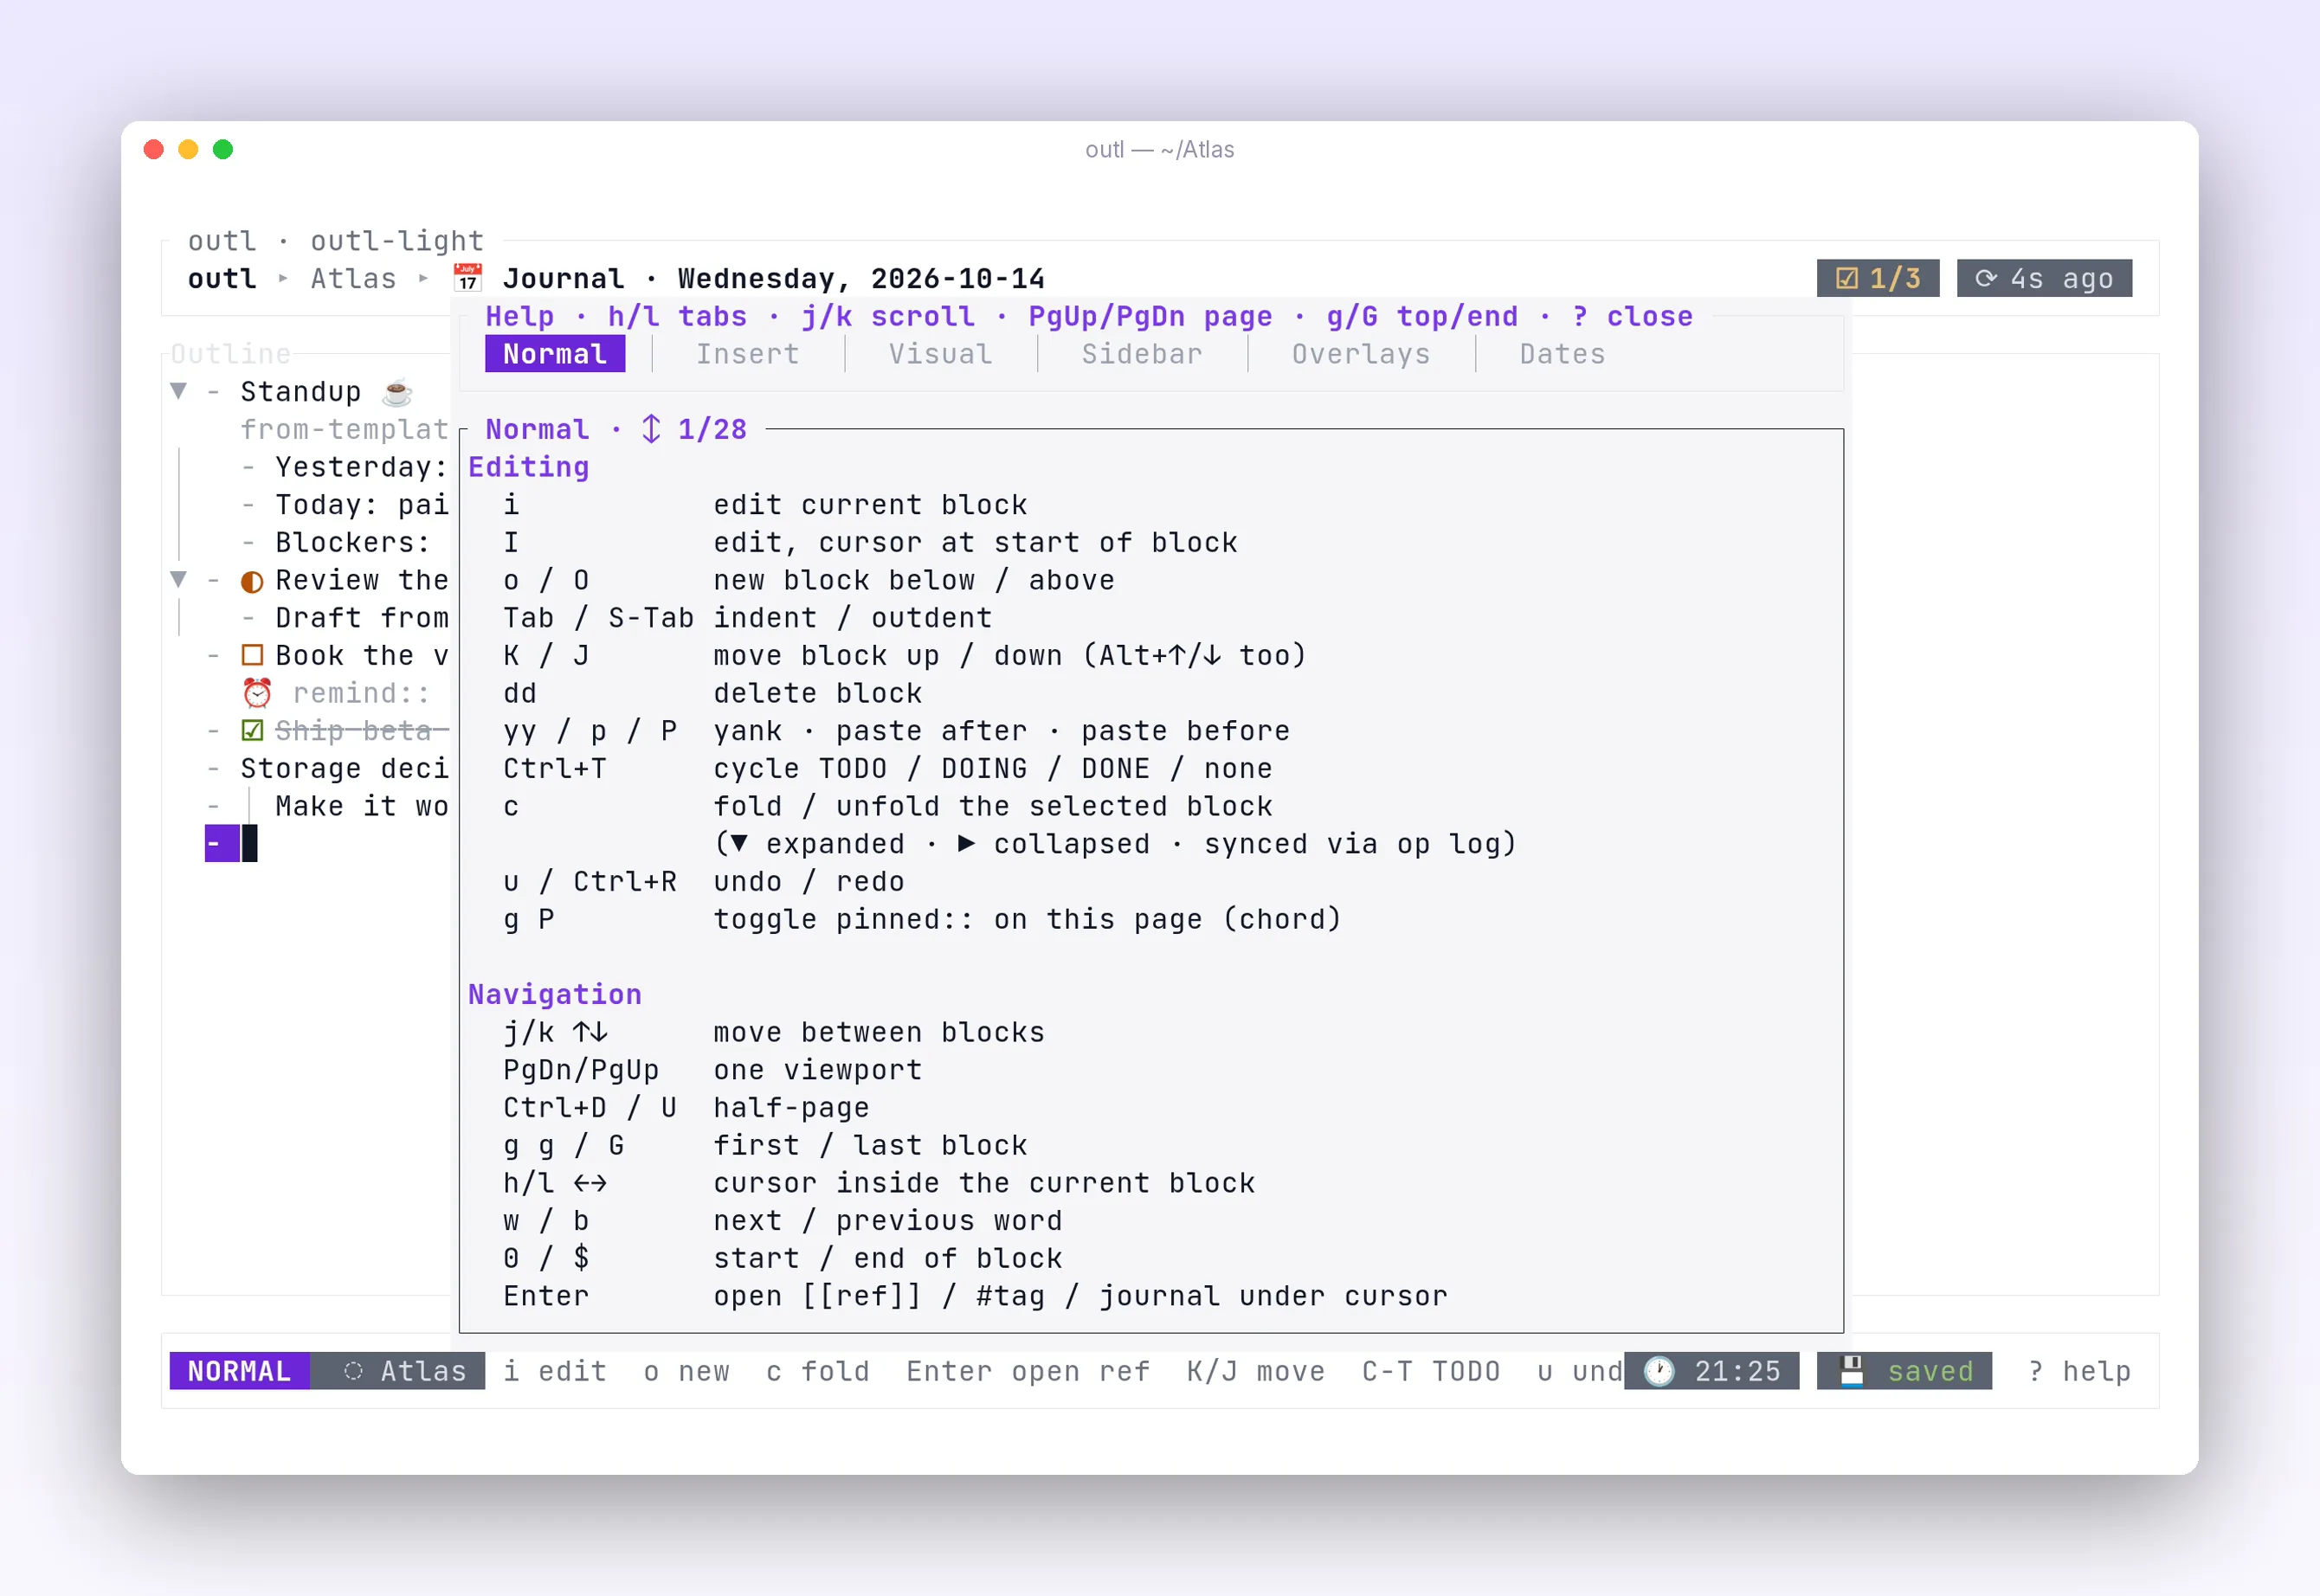Click the 'Navigation' section heading

pyautogui.click(x=555, y=994)
